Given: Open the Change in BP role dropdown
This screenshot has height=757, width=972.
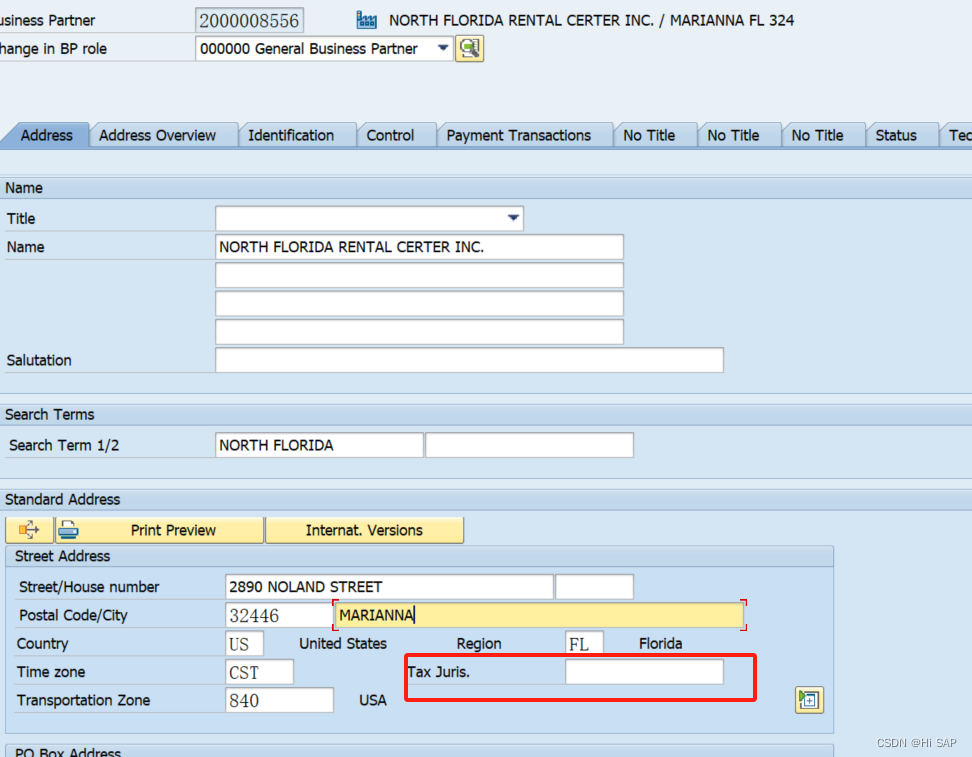Looking at the screenshot, I should (x=443, y=48).
